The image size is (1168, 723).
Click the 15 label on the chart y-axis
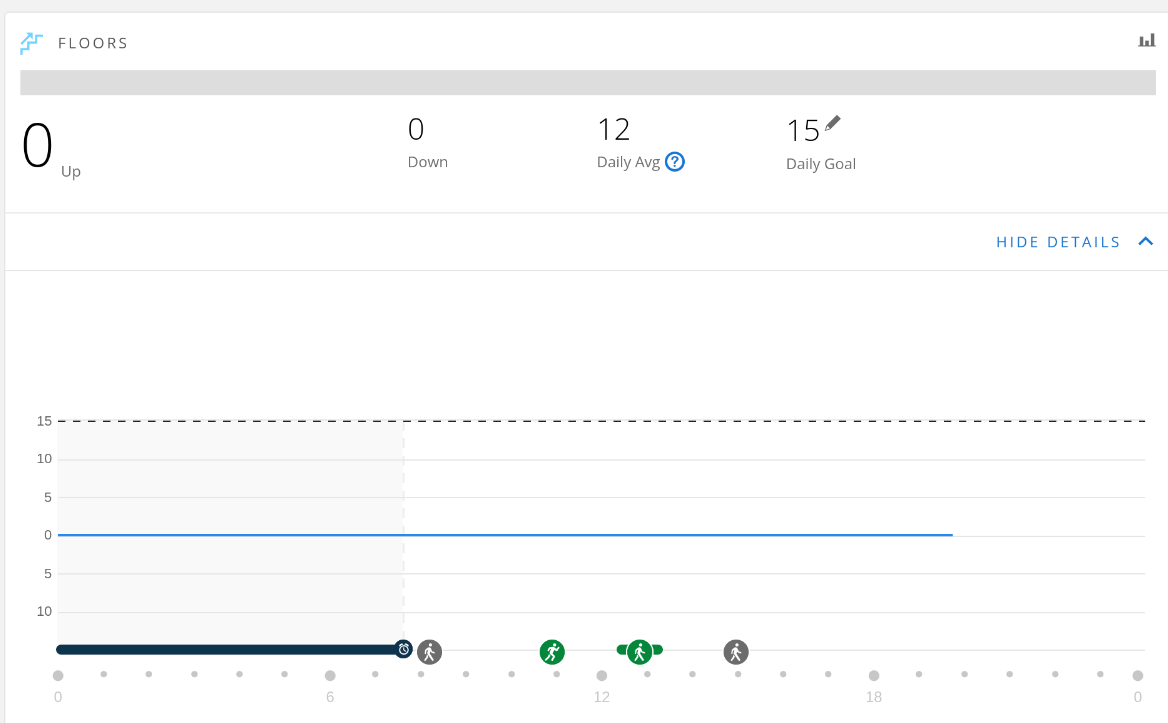pos(44,421)
